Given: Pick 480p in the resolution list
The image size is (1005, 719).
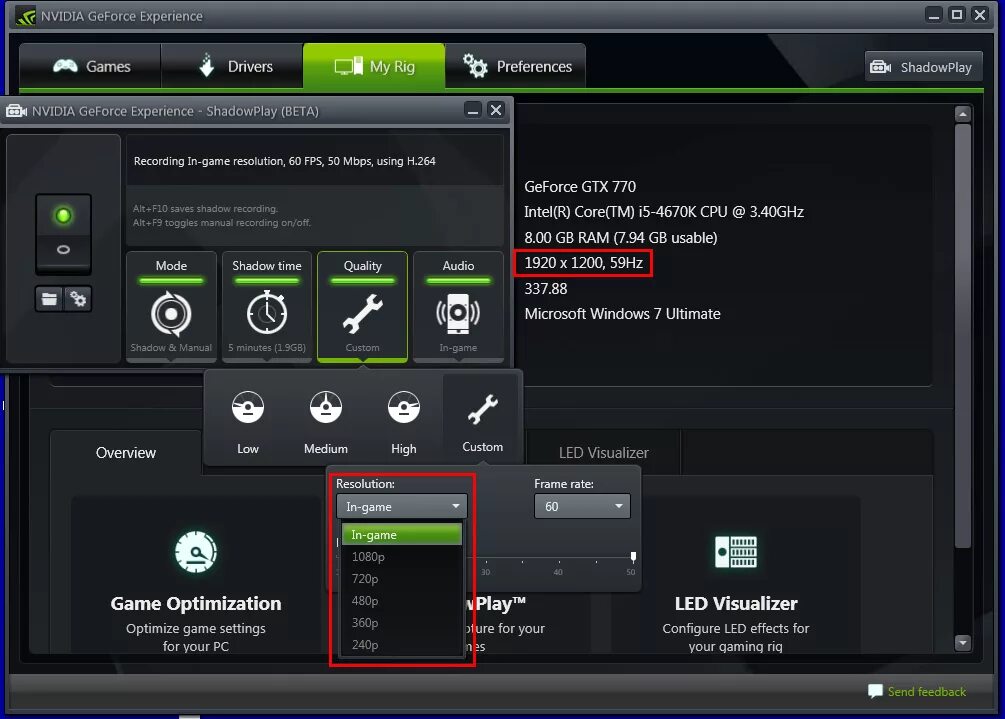Looking at the screenshot, I should click(x=402, y=600).
